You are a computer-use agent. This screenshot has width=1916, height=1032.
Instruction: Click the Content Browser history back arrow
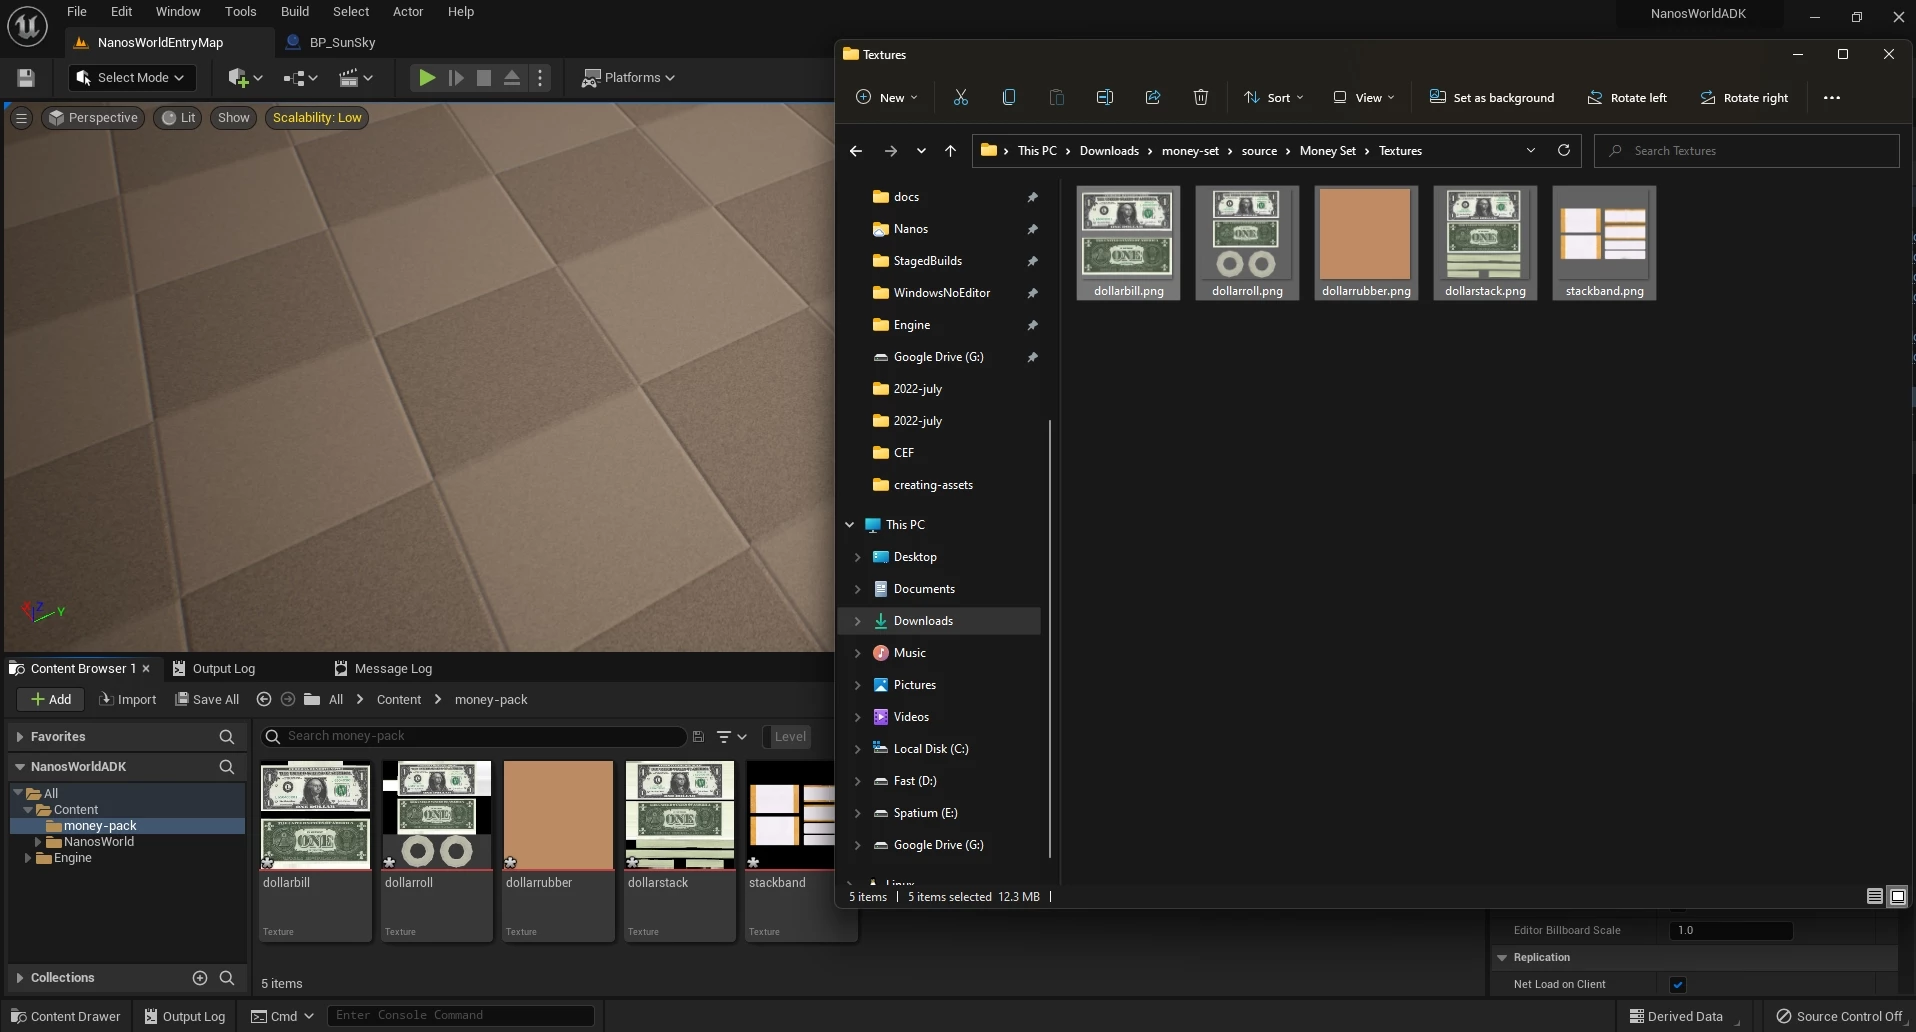(x=264, y=700)
